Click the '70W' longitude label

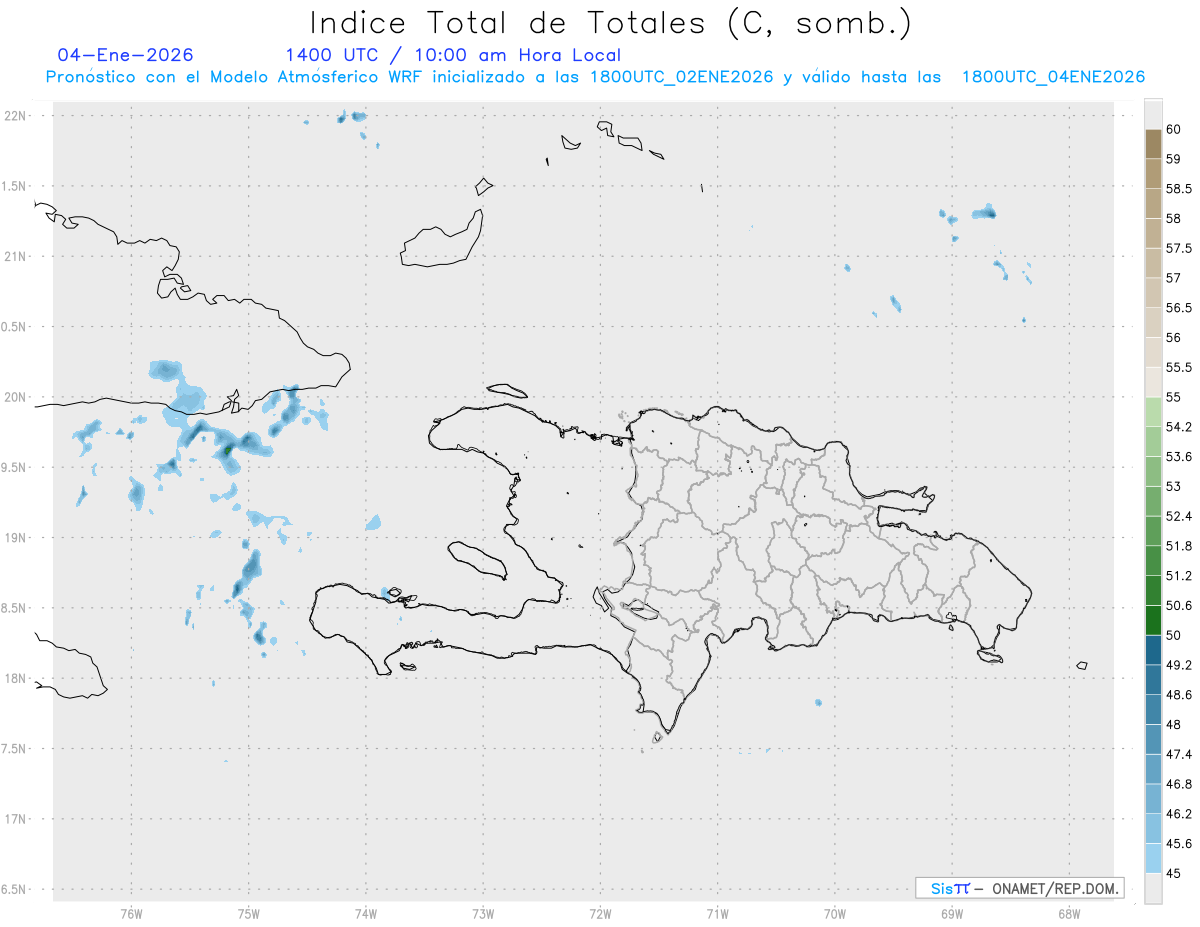click(835, 913)
